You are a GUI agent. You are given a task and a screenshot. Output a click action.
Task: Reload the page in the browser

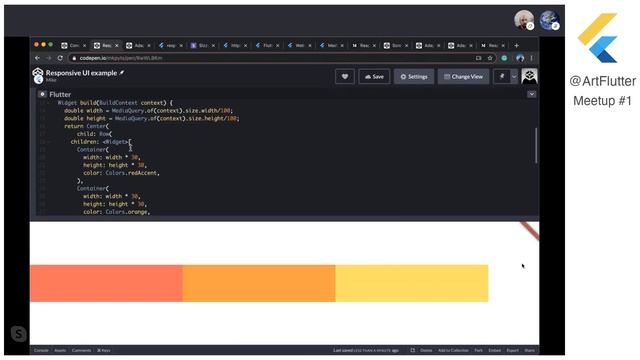pos(60,58)
